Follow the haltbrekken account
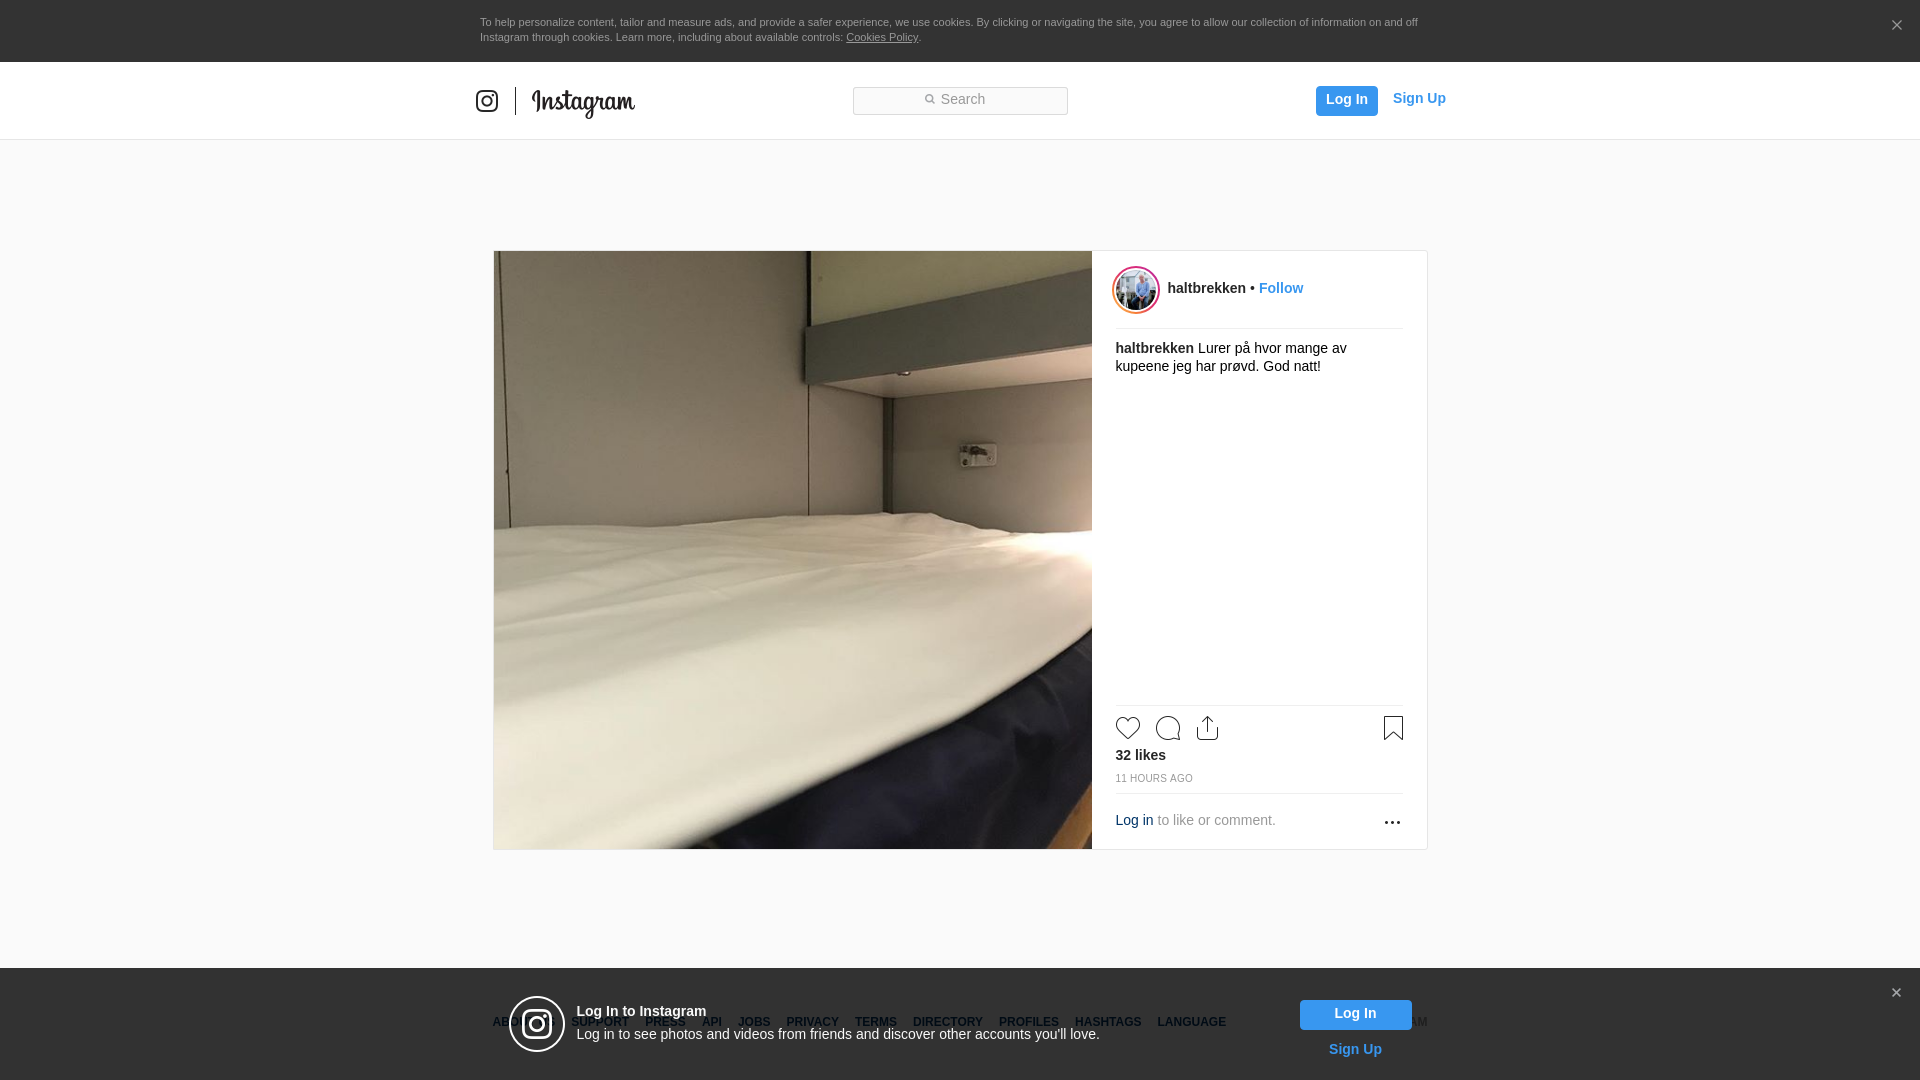The height and width of the screenshot is (1080, 1920). click(1281, 288)
